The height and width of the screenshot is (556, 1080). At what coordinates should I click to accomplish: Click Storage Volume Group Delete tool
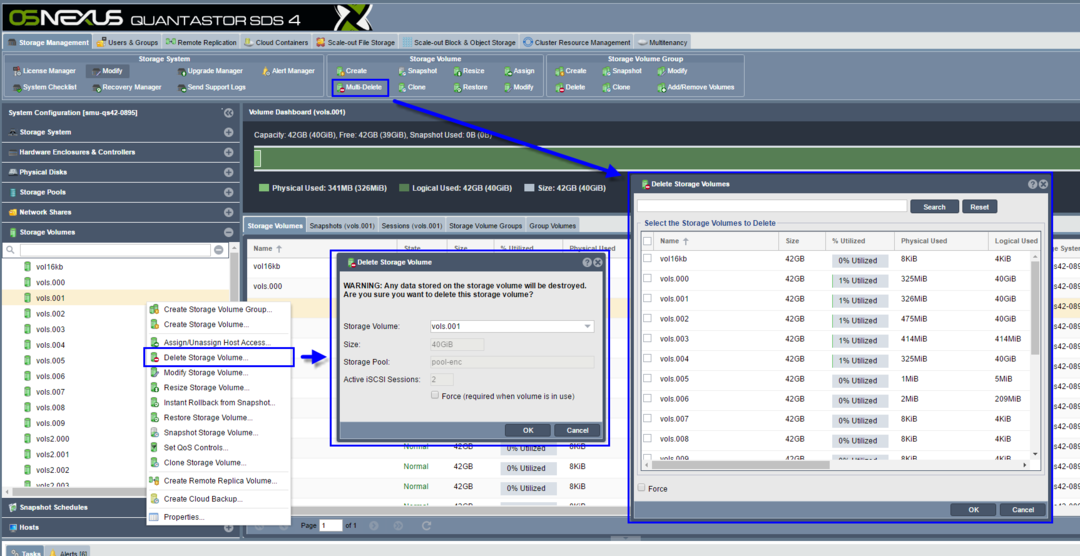coord(570,87)
